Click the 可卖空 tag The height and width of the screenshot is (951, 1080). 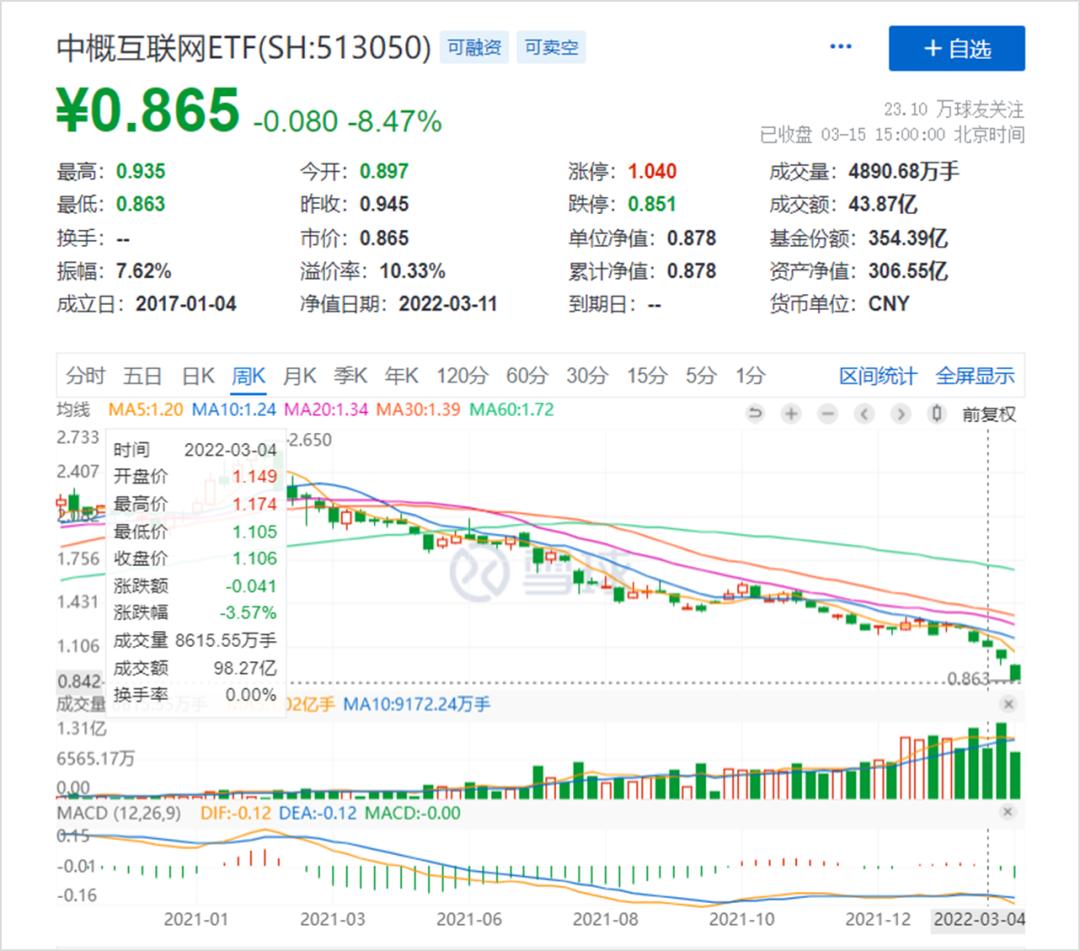click(x=551, y=48)
